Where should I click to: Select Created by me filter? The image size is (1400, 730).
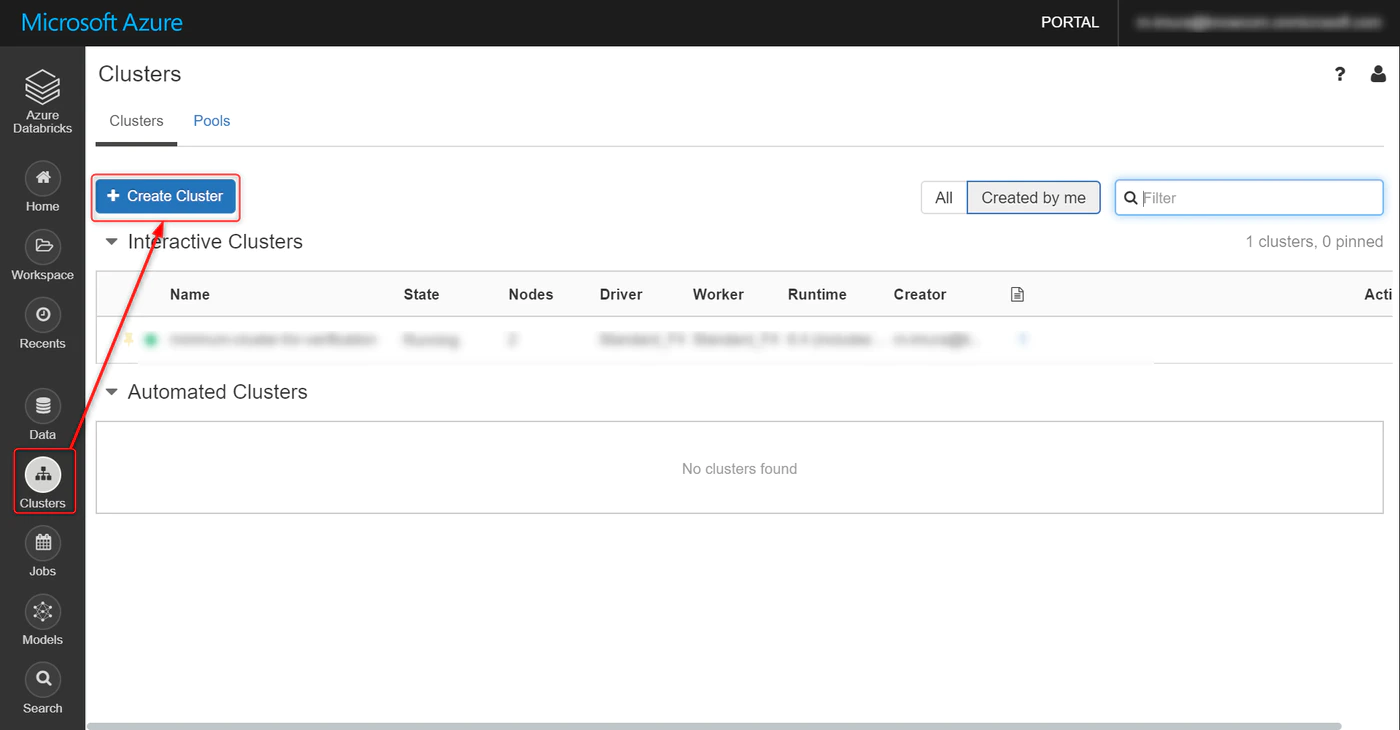pyautogui.click(x=1034, y=198)
